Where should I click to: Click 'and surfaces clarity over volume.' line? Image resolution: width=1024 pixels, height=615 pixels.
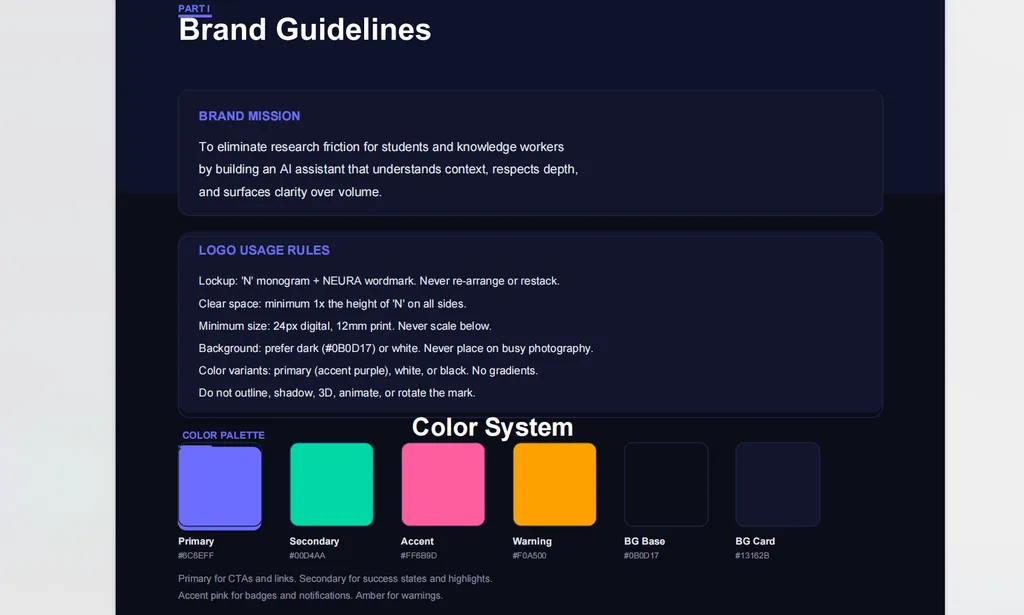click(x=290, y=192)
